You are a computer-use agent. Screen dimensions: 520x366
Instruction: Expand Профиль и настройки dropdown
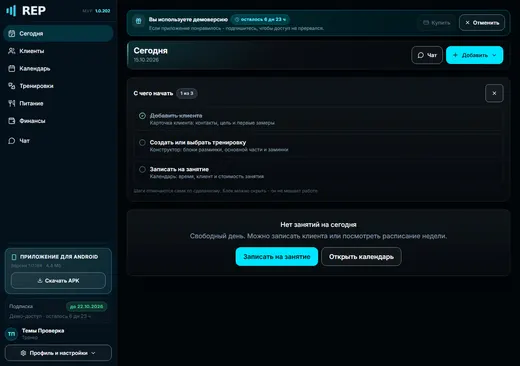pos(58,353)
